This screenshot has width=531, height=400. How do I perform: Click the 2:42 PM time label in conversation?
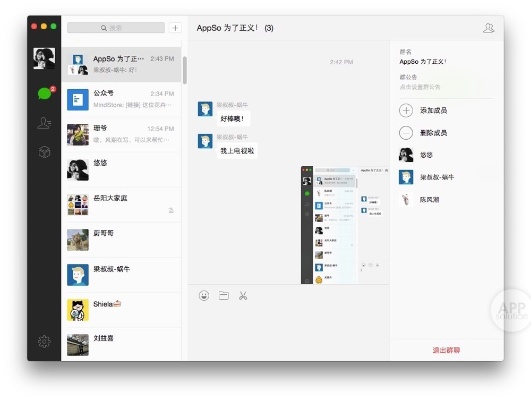click(341, 62)
